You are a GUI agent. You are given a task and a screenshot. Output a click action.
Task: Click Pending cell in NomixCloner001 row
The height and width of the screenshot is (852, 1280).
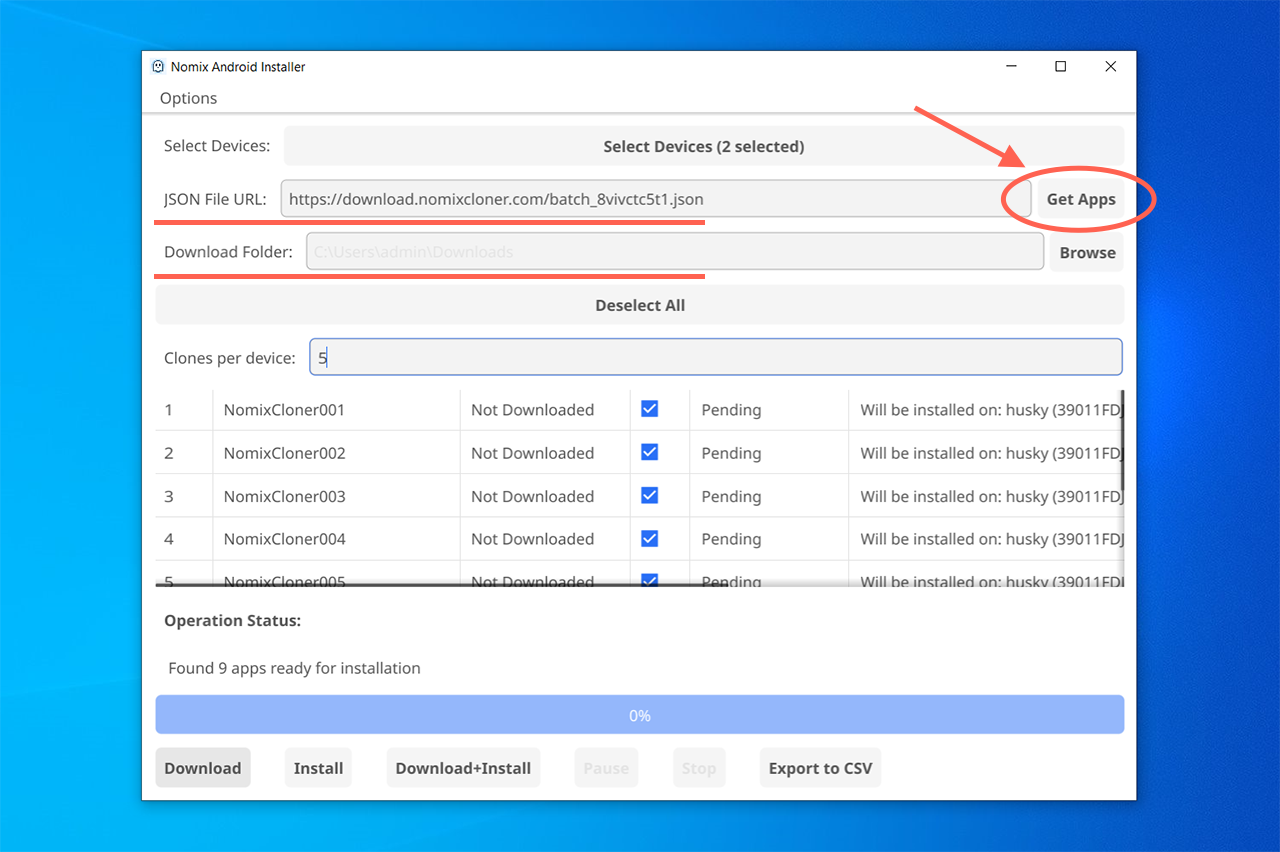769,410
